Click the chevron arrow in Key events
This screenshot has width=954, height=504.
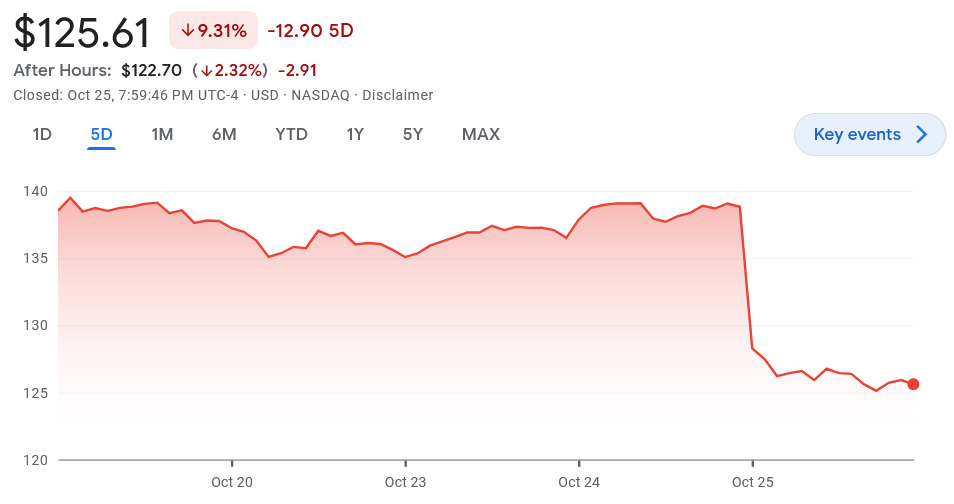point(922,135)
